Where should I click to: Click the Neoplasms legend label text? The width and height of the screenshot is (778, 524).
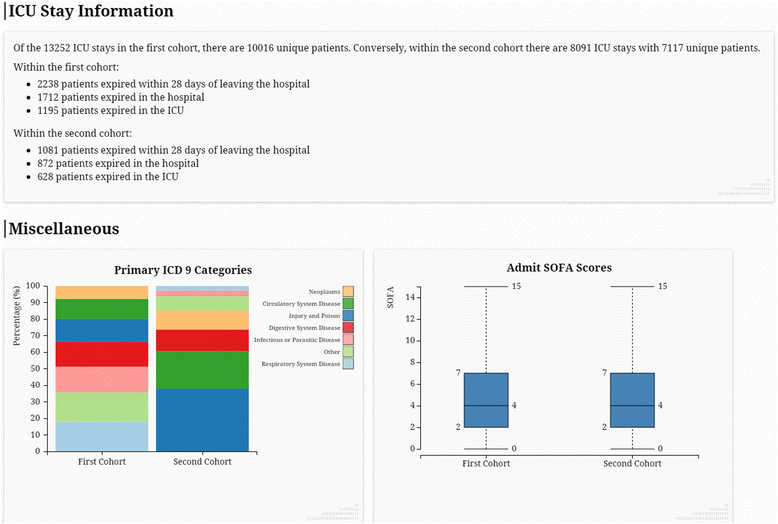pyautogui.click(x=324, y=291)
